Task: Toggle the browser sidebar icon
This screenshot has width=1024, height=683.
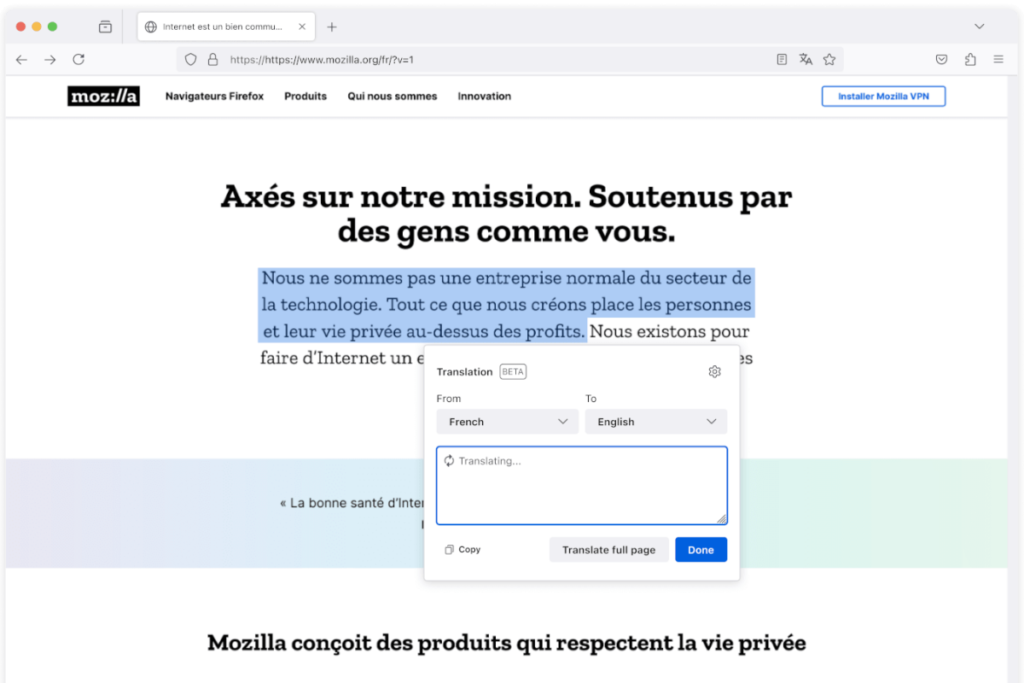Action: [105, 27]
